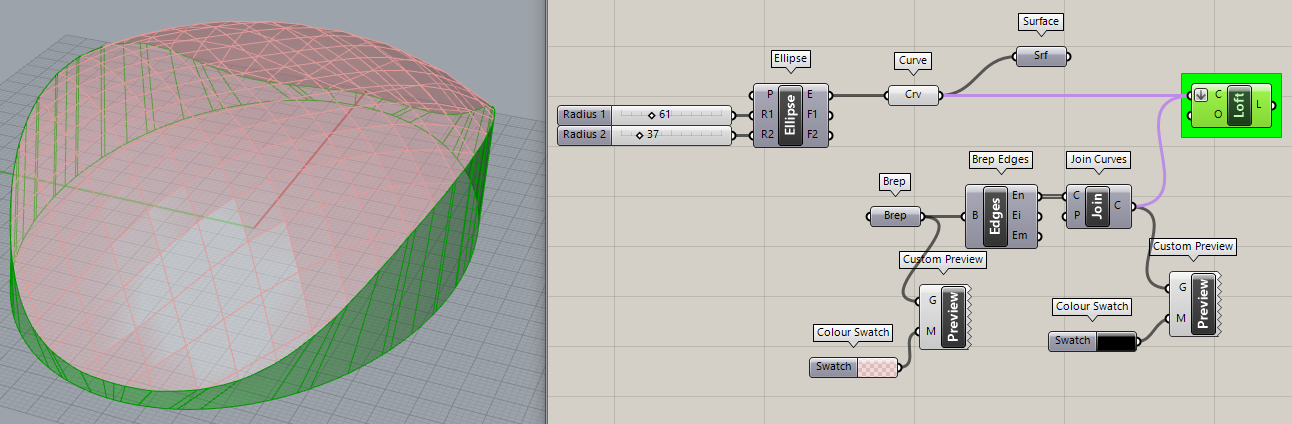Click the Ellipse R1 input

click(x=766, y=115)
